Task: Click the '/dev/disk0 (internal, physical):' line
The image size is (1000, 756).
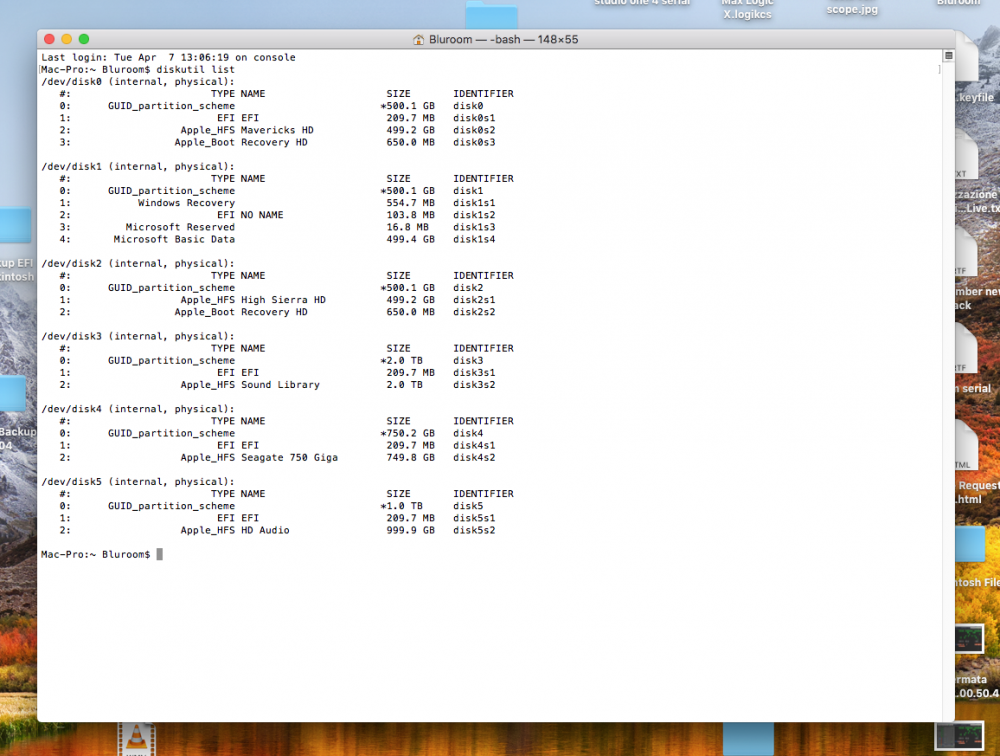Action: coord(138,82)
